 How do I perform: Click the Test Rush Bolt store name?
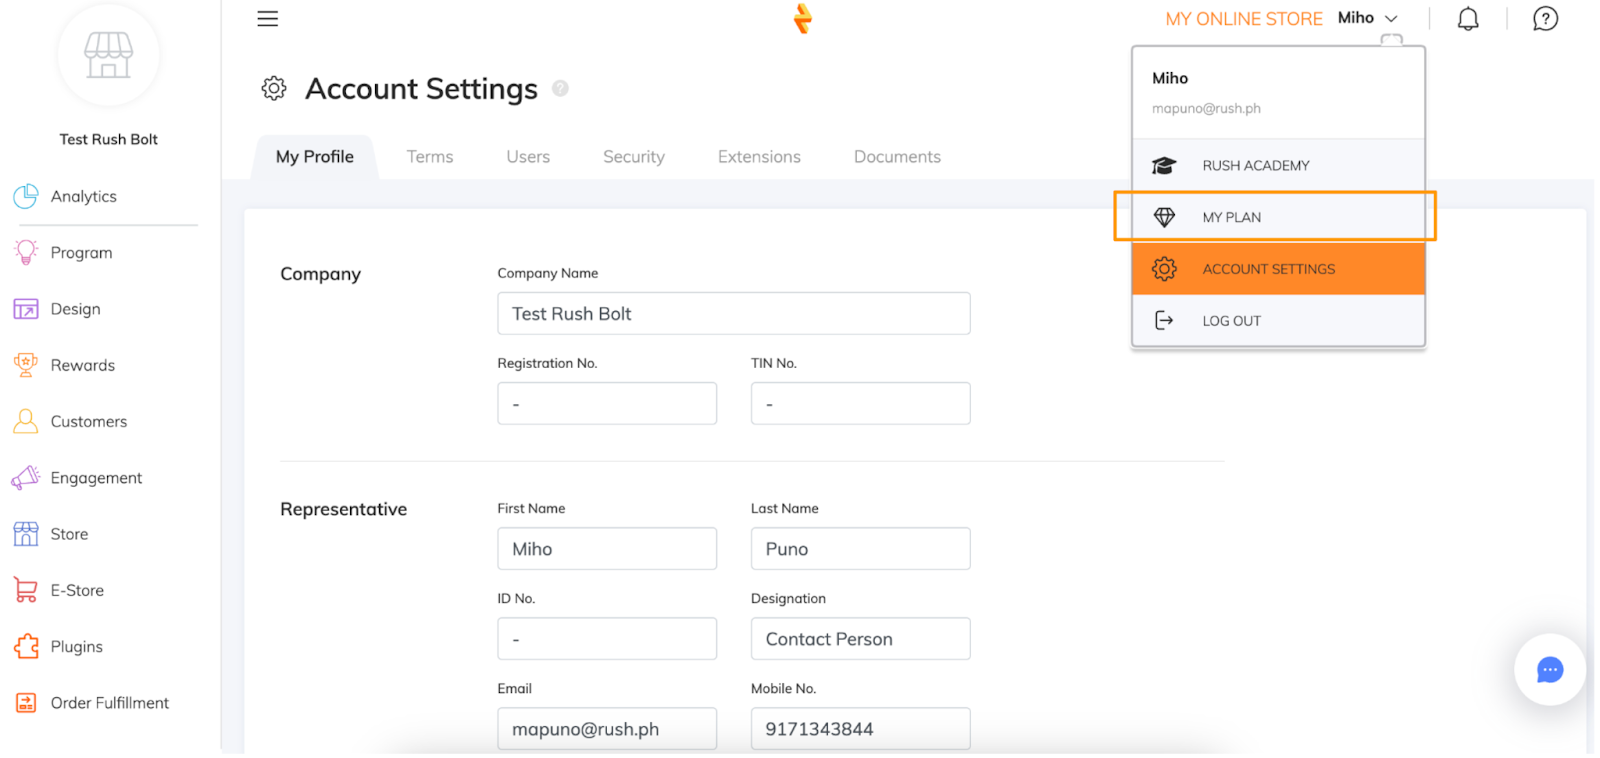[x=108, y=139]
